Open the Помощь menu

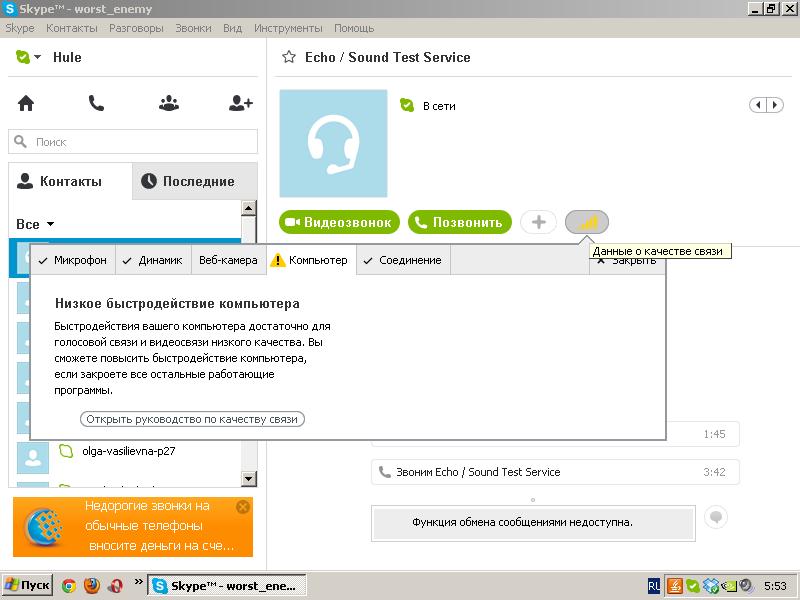[354, 28]
